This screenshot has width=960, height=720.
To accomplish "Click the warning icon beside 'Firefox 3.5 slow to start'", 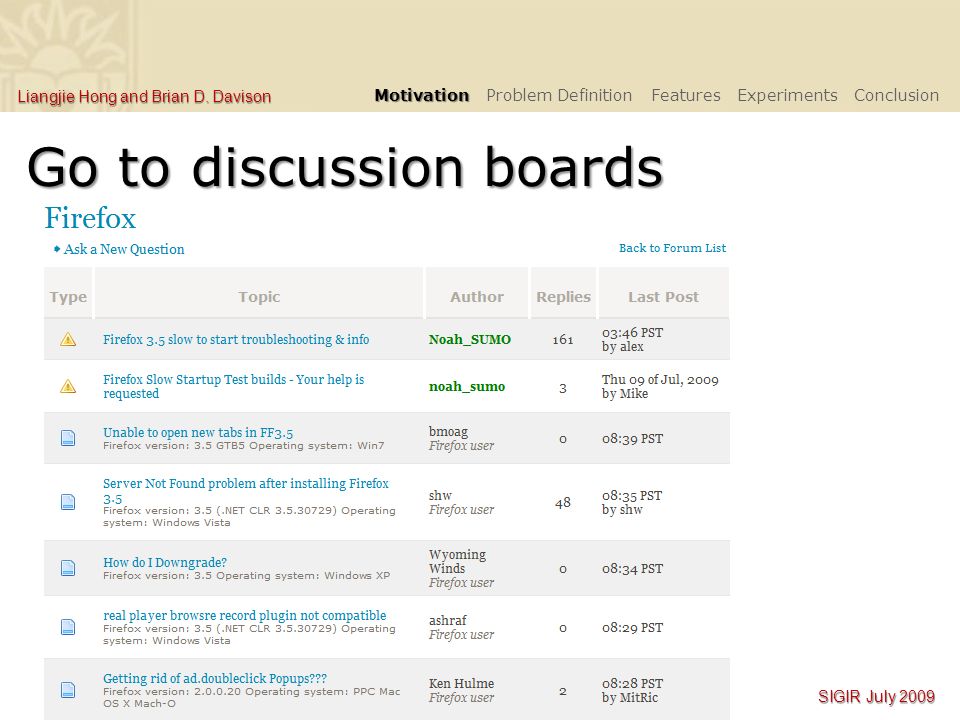I will (x=68, y=339).
